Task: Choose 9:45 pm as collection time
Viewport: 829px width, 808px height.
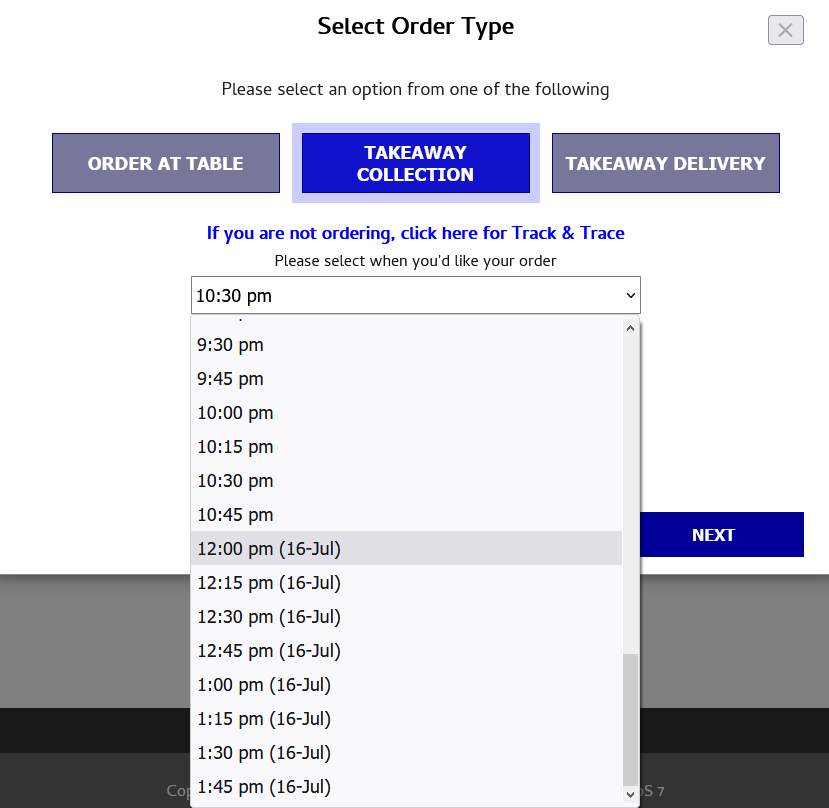Action: coord(230,378)
